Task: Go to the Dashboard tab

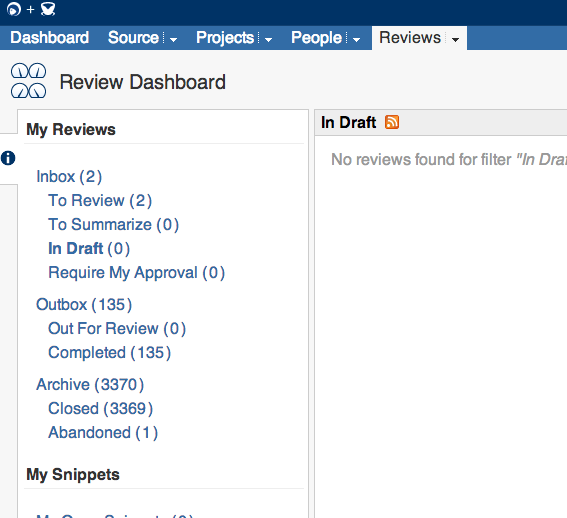Action: (50, 38)
